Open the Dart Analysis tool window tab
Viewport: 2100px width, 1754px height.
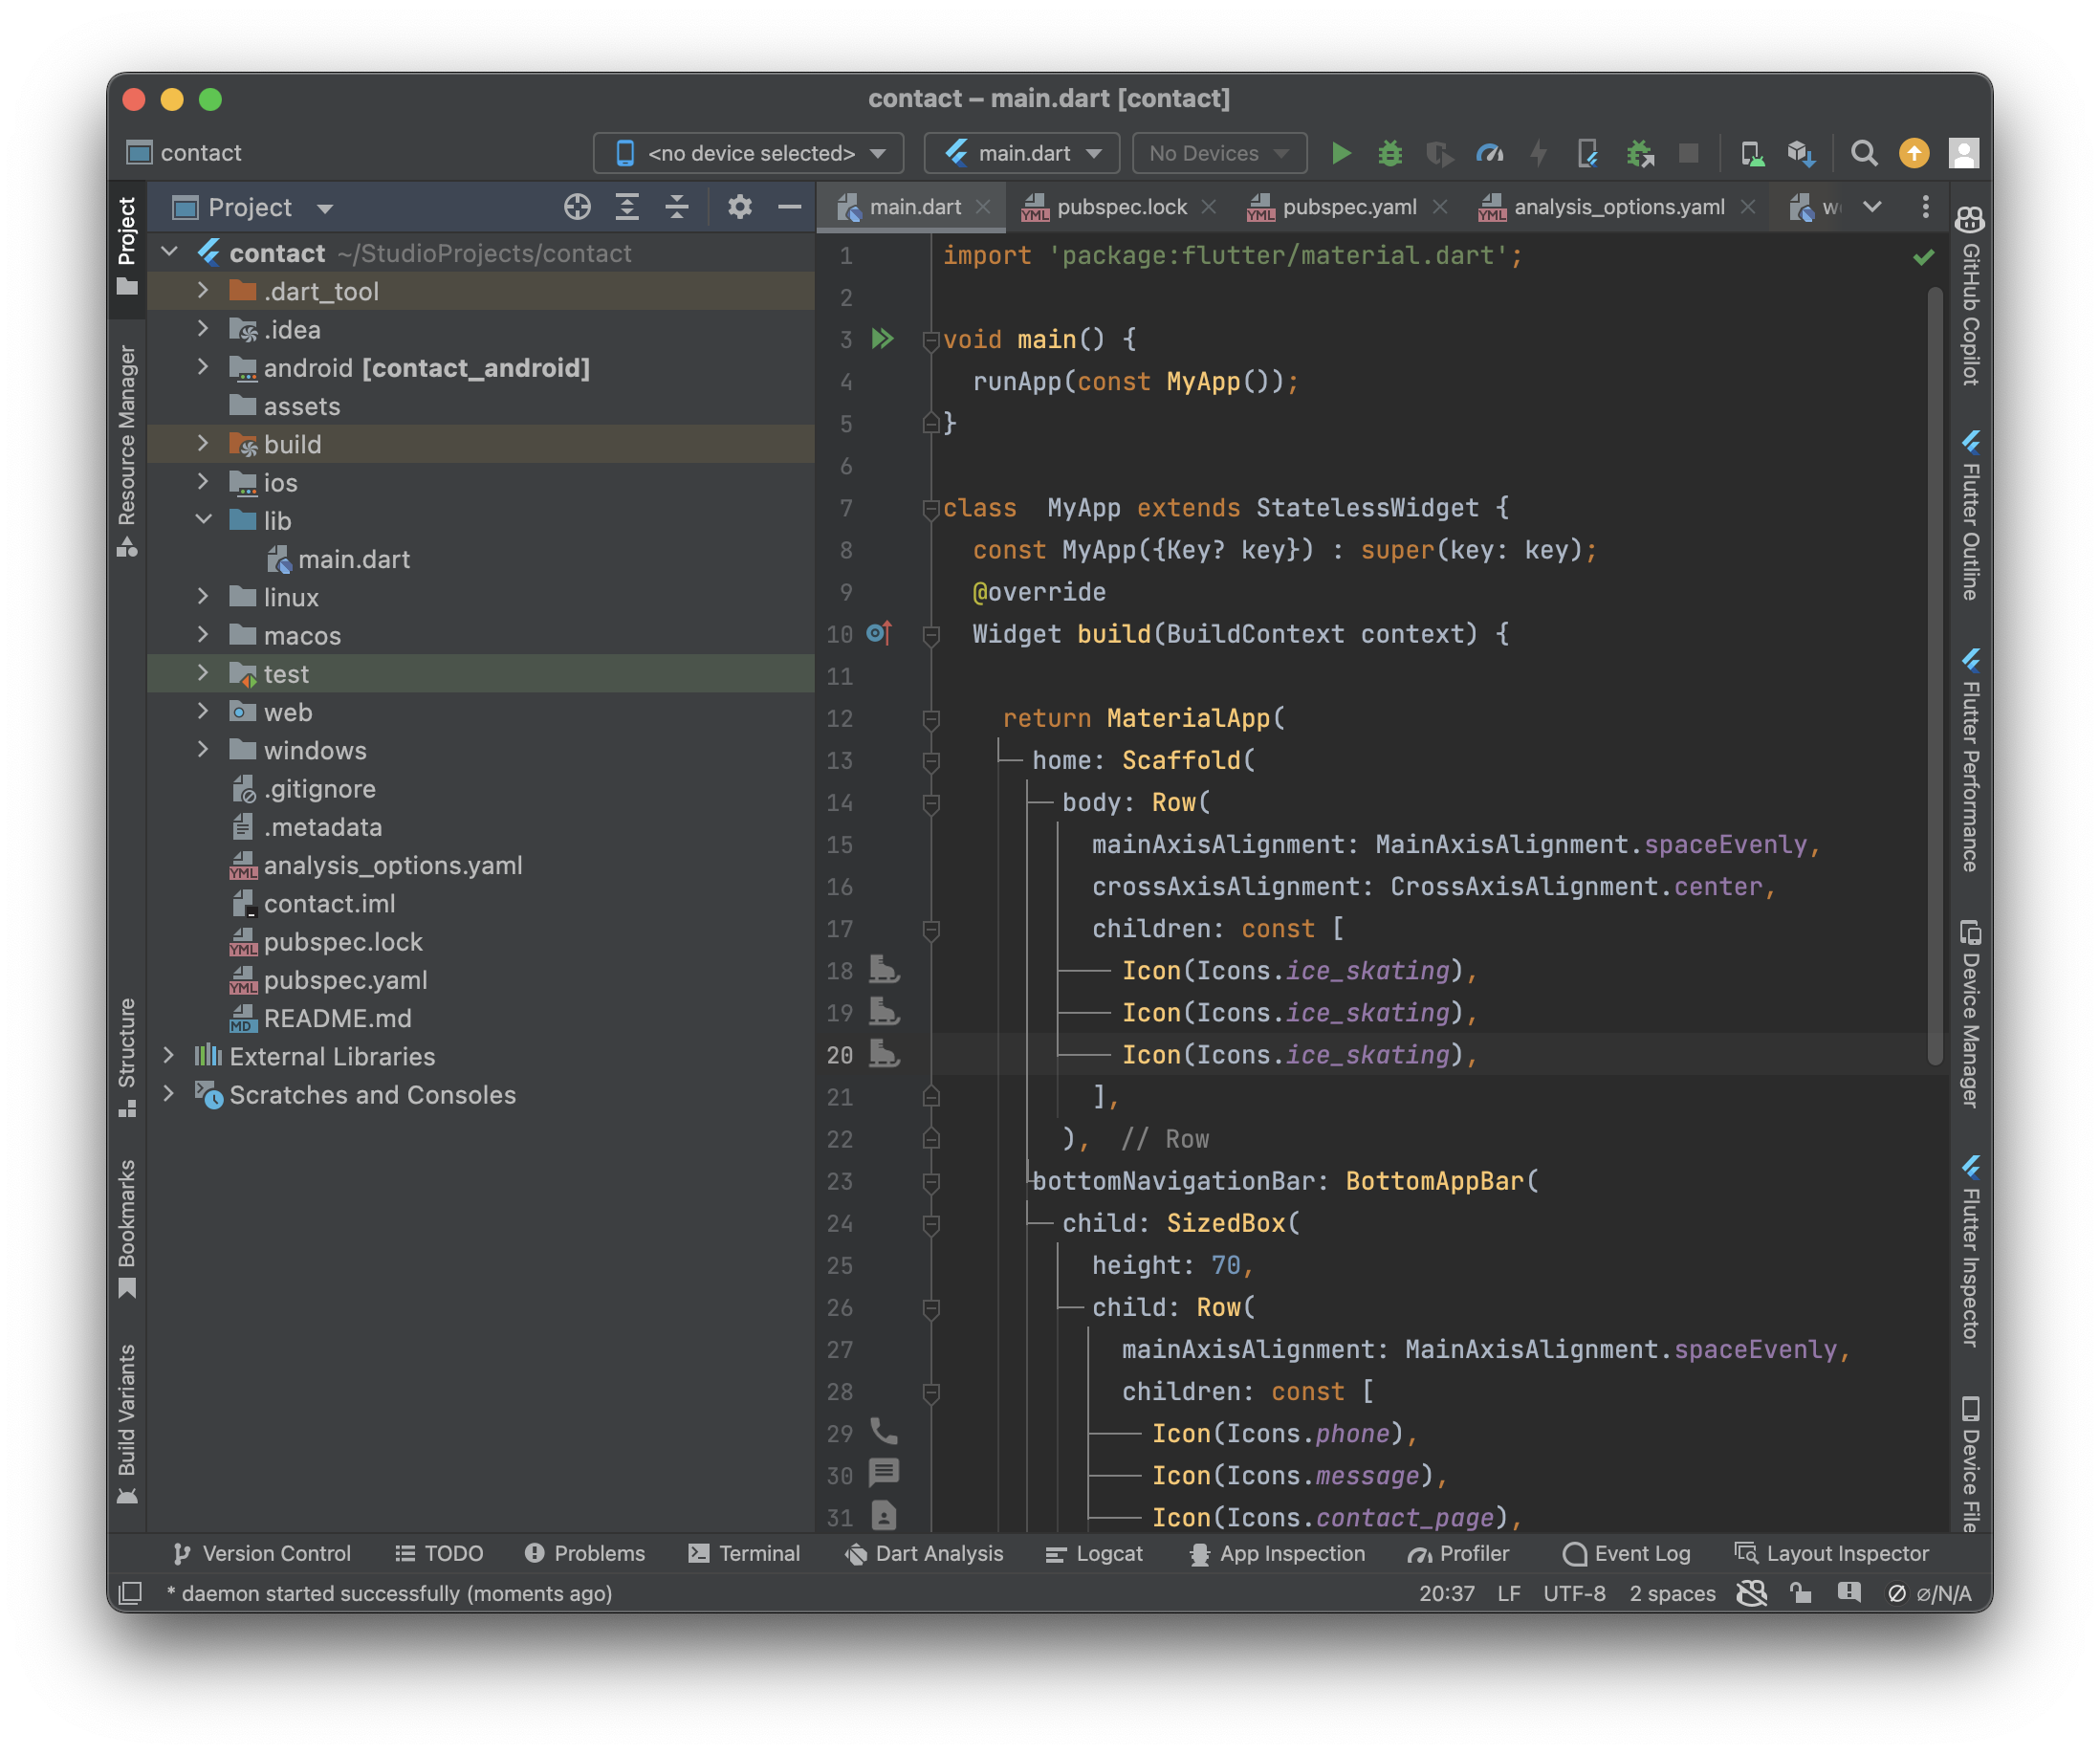(924, 1553)
